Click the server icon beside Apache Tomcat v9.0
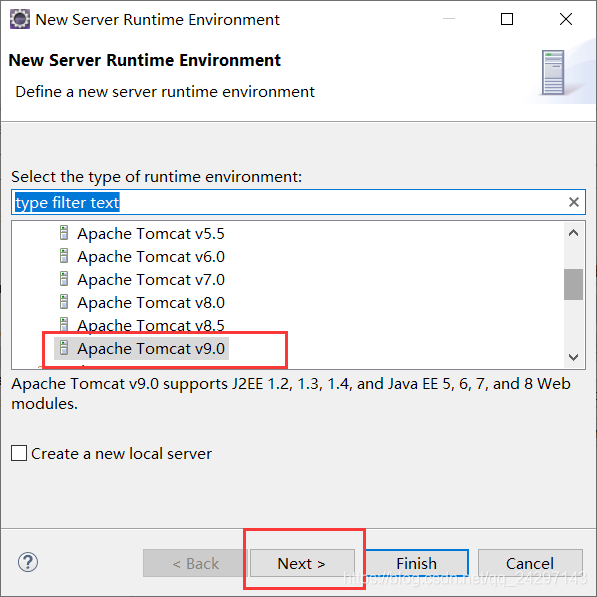The image size is (597, 597). pos(64,348)
